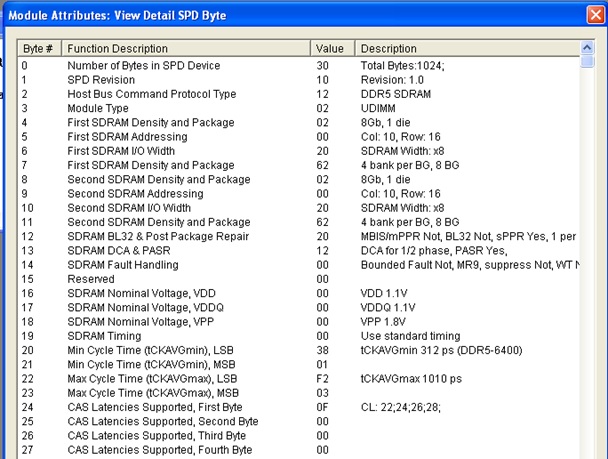
Task: Select 'Second SDRAM I/O Width' row
Action: (299, 208)
